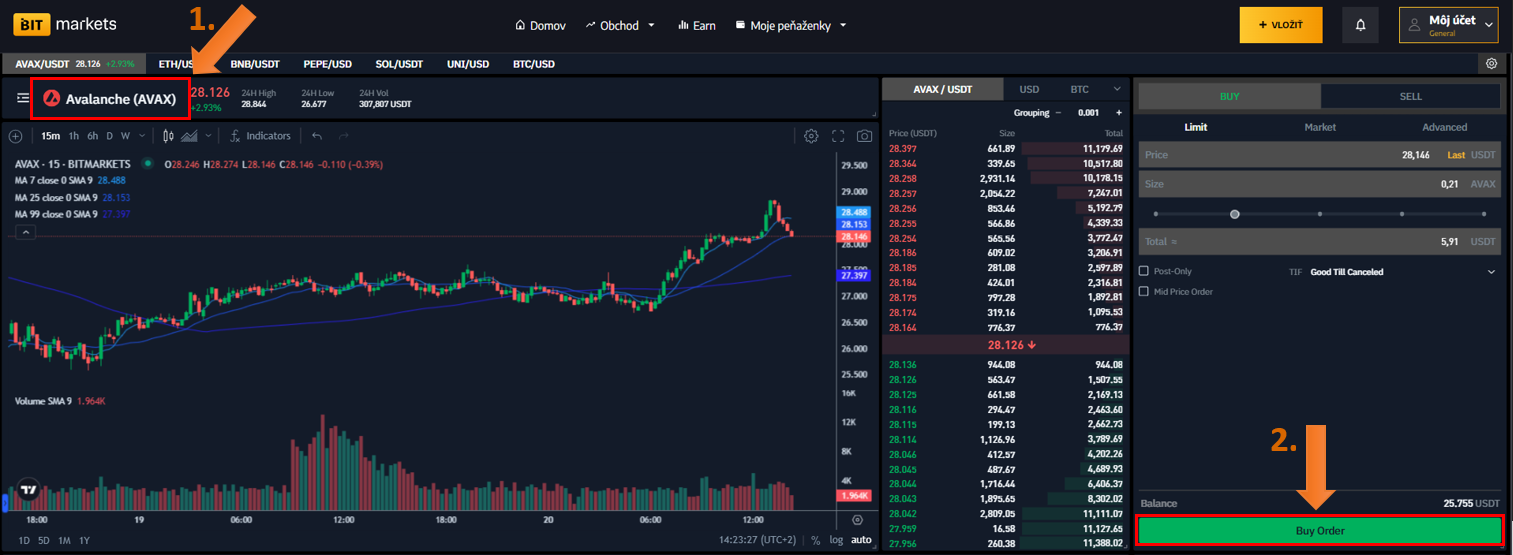Add a symbol to compare with plus icon
This screenshot has width=1513, height=555.
pos(15,136)
